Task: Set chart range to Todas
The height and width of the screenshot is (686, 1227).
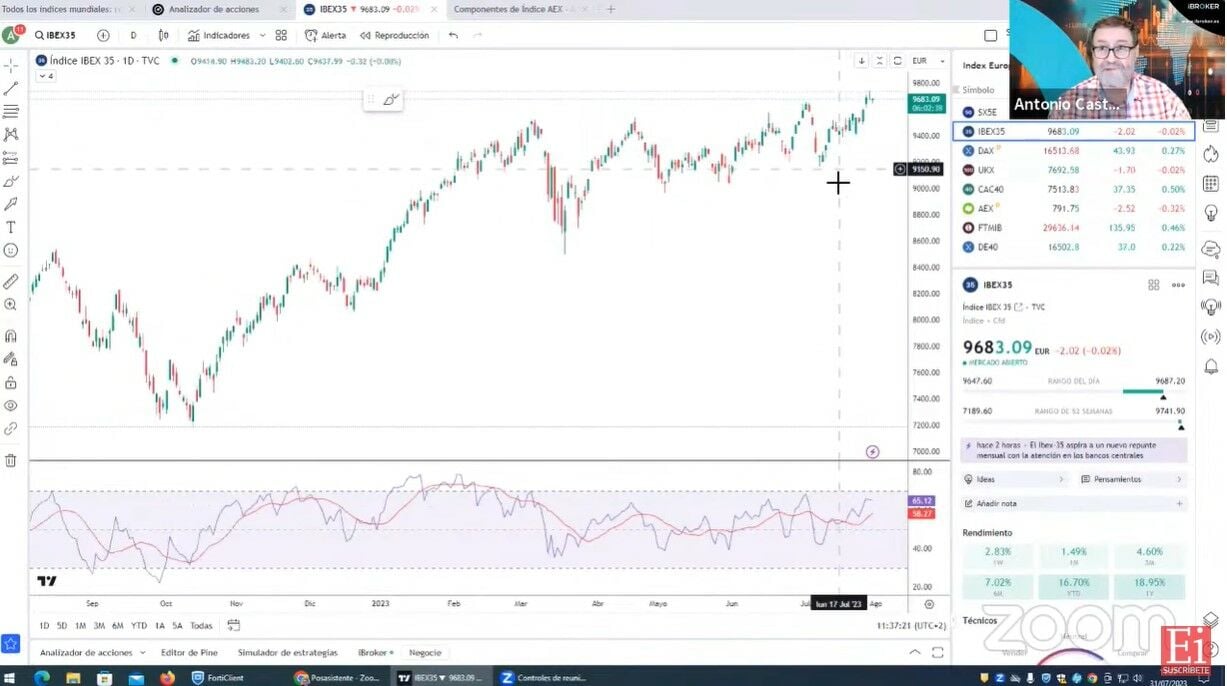Action: [x=201, y=626]
